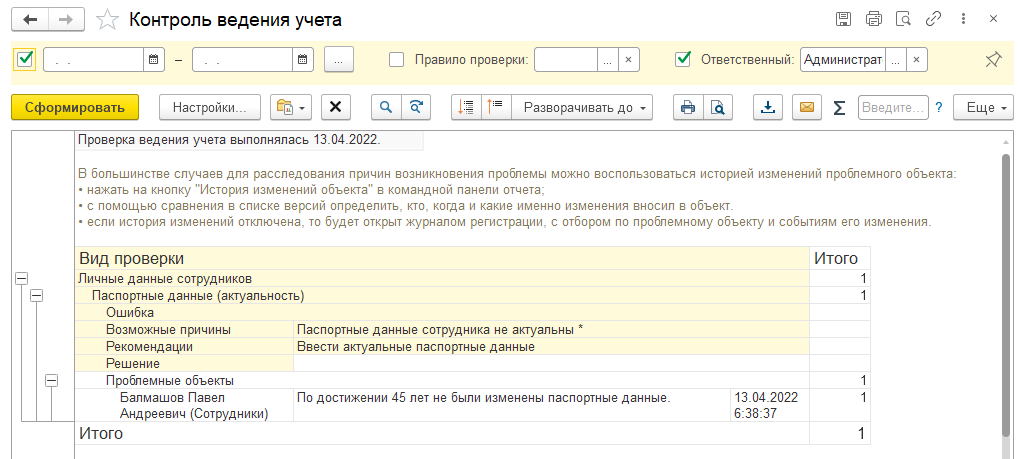Viewport: 1020px width, 459px height.
Task: Click the sum Σ icon
Action: (839, 107)
